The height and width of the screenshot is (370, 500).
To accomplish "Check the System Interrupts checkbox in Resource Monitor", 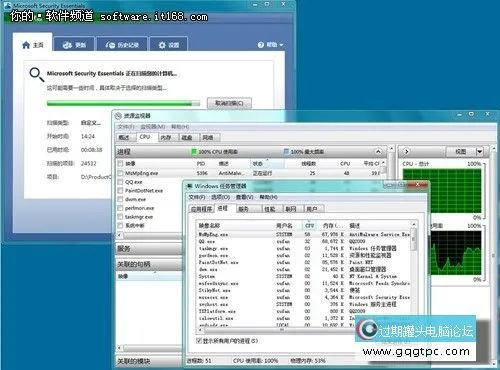I will coord(120,225).
